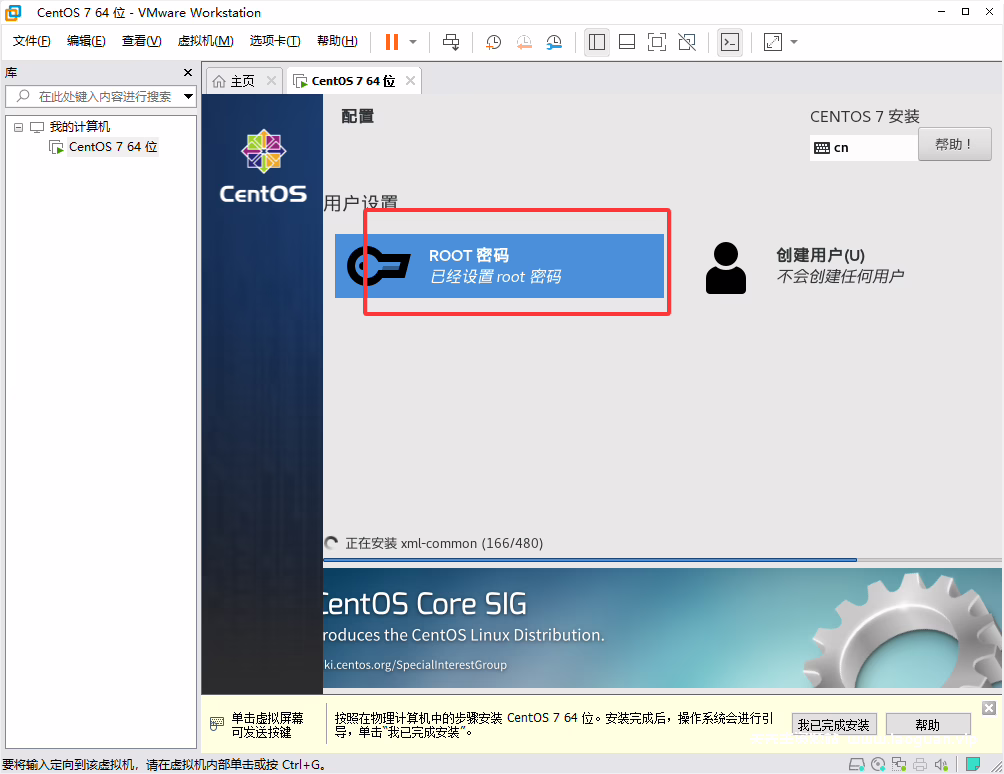Click the network adapter status icon
Viewport: 1004px width, 774px height.
(x=898, y=764)
